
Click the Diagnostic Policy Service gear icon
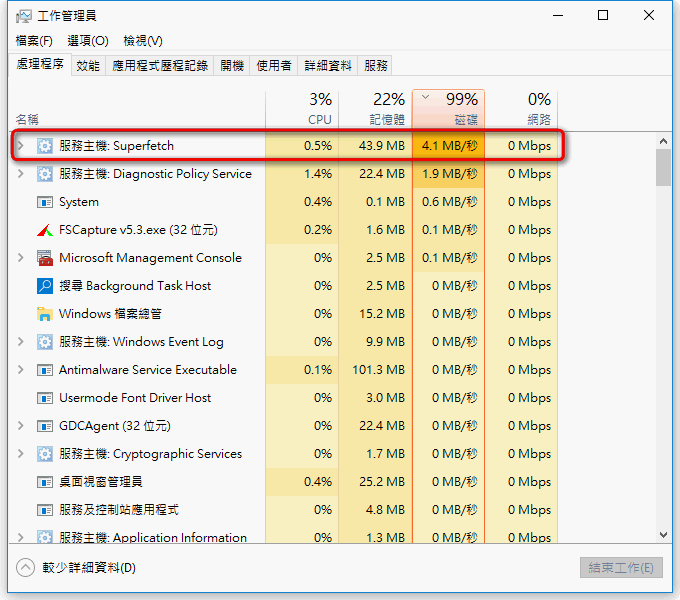45,174
